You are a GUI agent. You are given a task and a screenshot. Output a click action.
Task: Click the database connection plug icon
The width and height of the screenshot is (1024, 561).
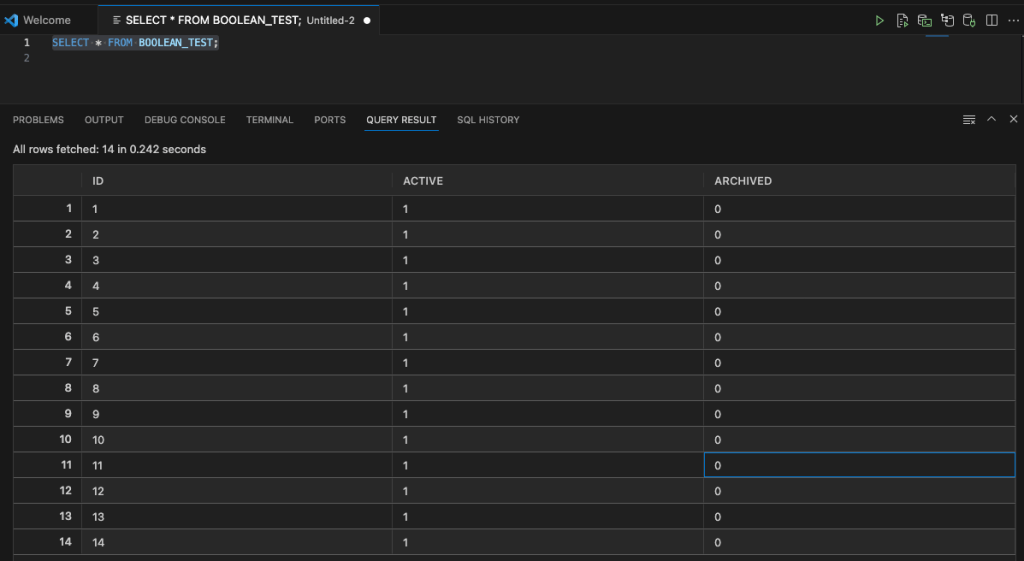tap(969, 20)
